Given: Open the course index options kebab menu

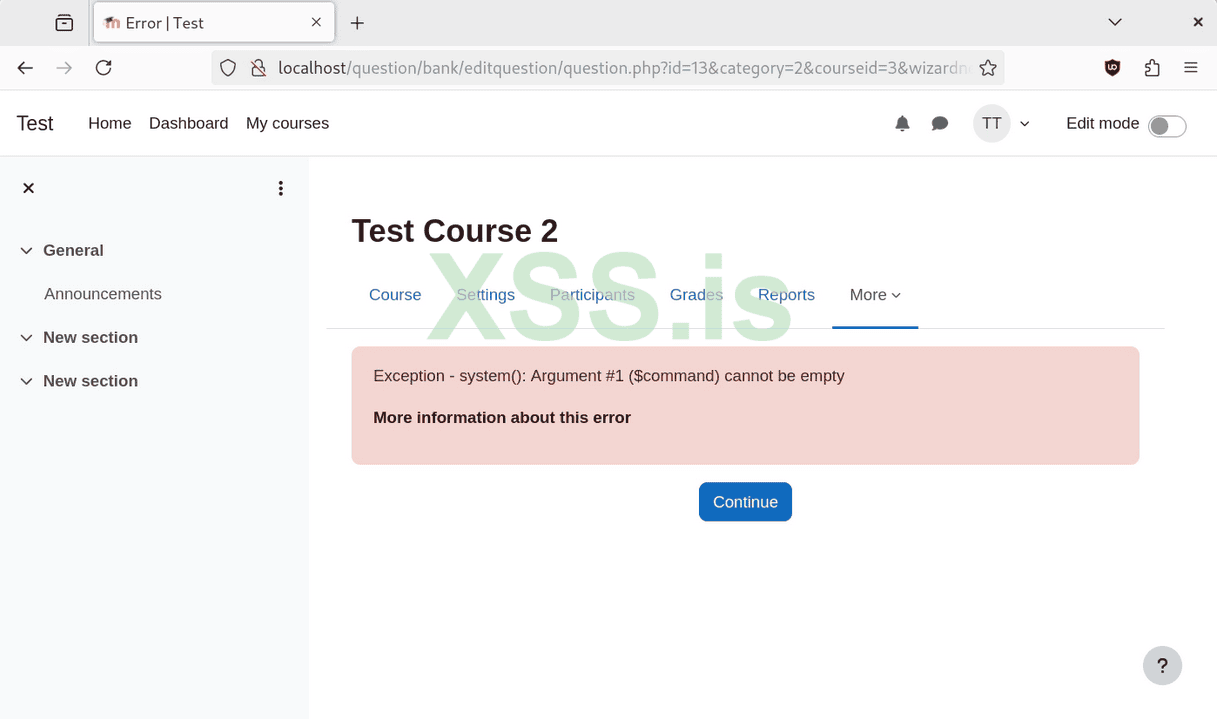Looking at the screenshot, I should point(281,188).
